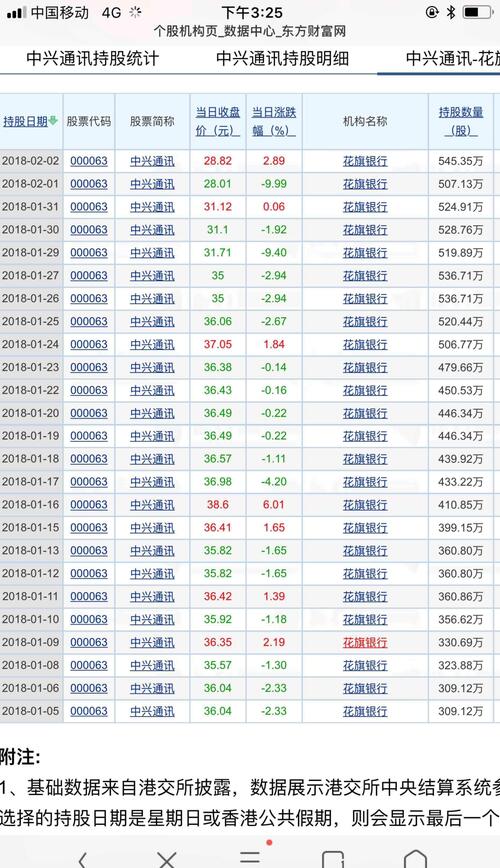Open 花旗银行 link in 2018-01-12 row
The height and width of the screenshot is (868, 500).
click(365, 574)
